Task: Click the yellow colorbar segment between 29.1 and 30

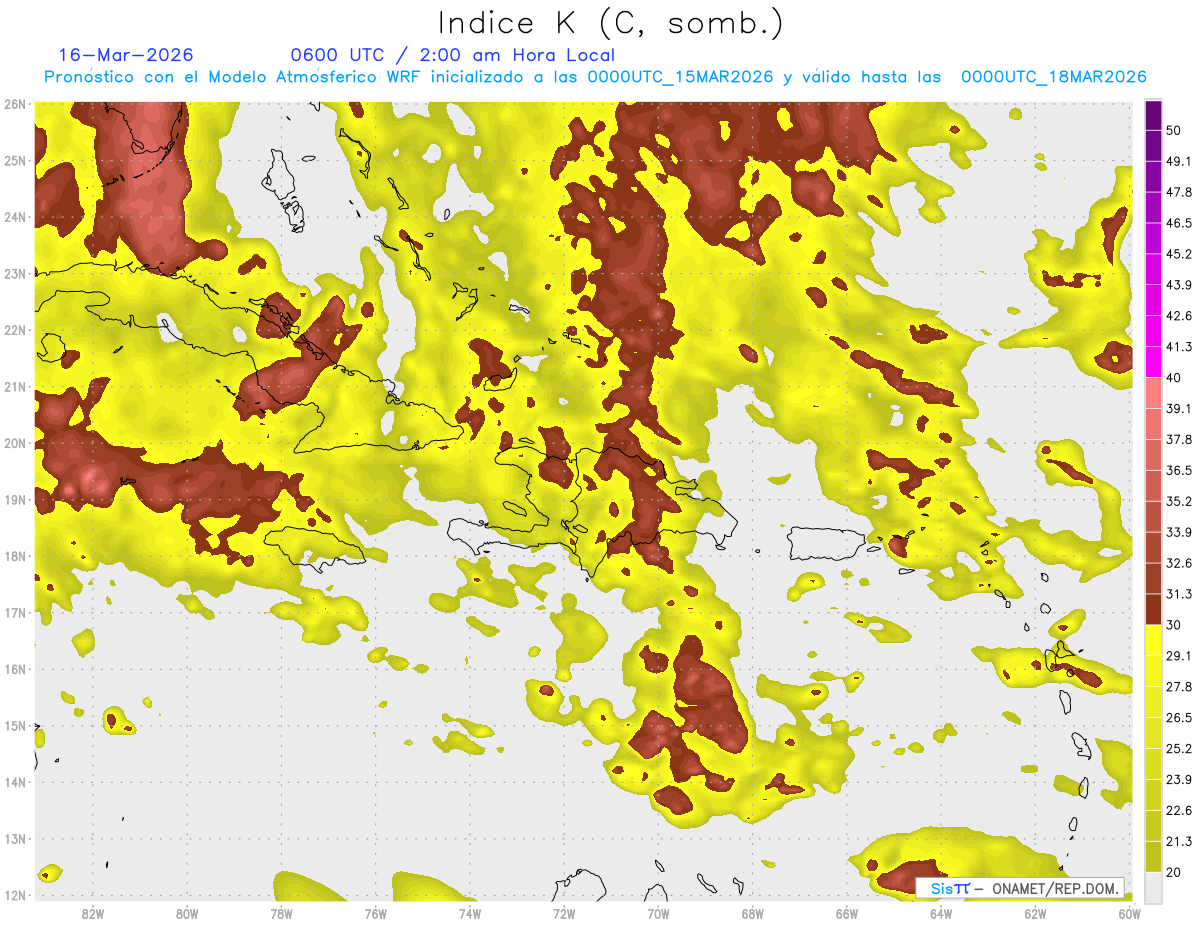Action: coord(1153,641)
